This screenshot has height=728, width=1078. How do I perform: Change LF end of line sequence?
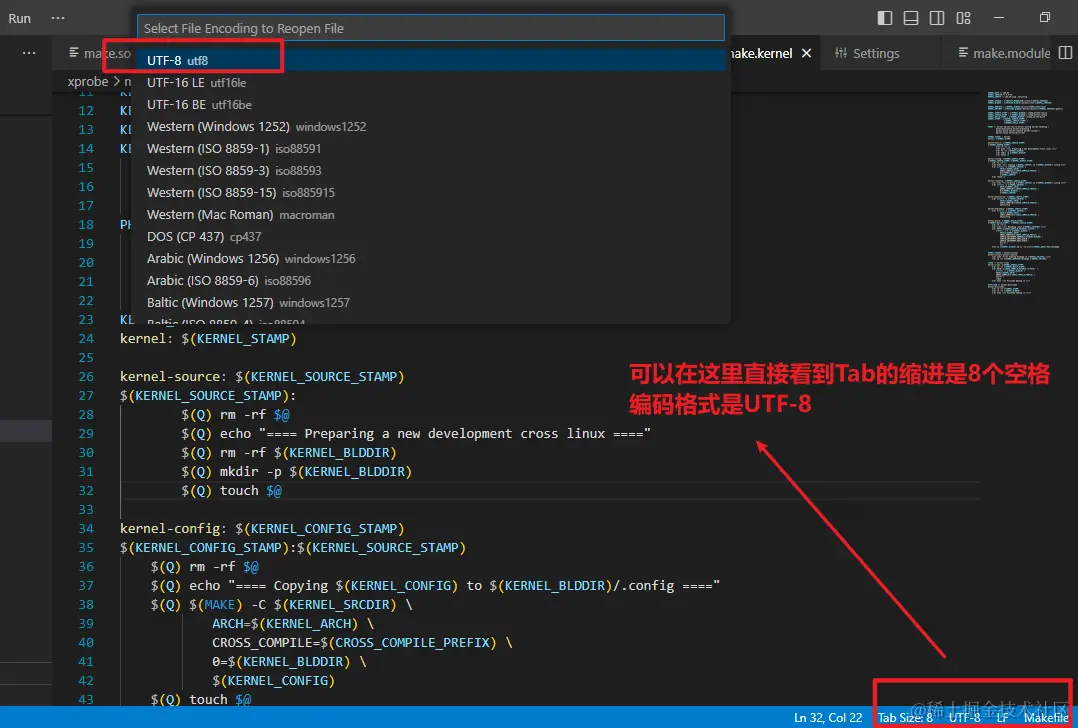coord(1003,718)
